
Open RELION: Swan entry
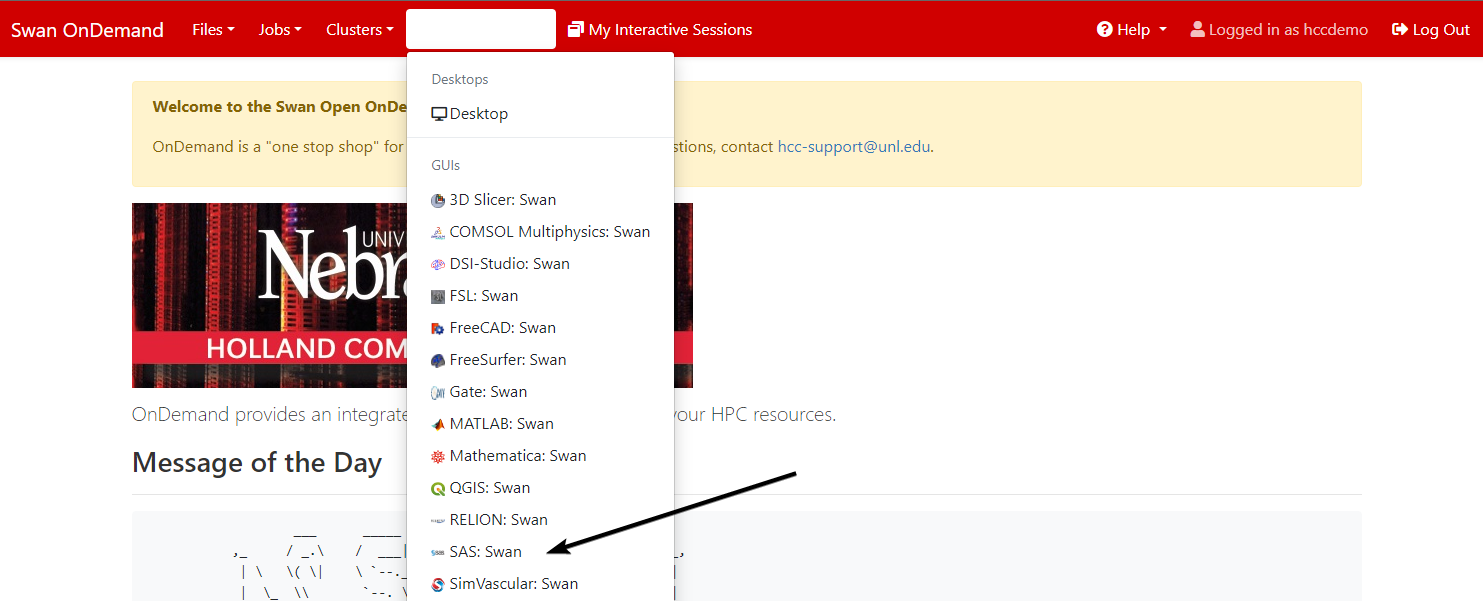[540, 520]
